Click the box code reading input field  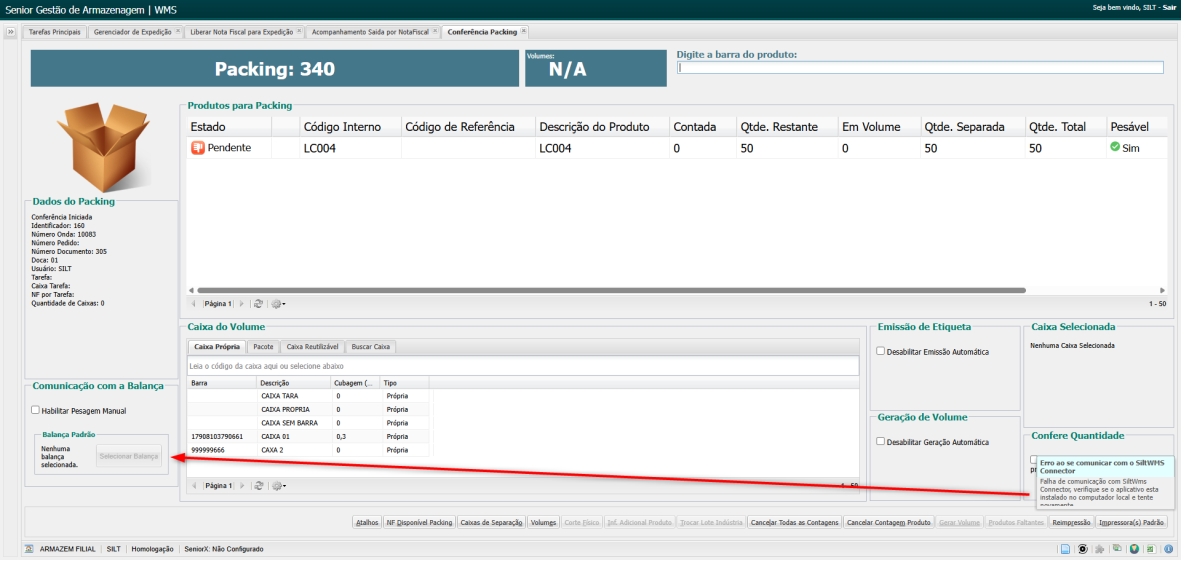coord(523,366)
